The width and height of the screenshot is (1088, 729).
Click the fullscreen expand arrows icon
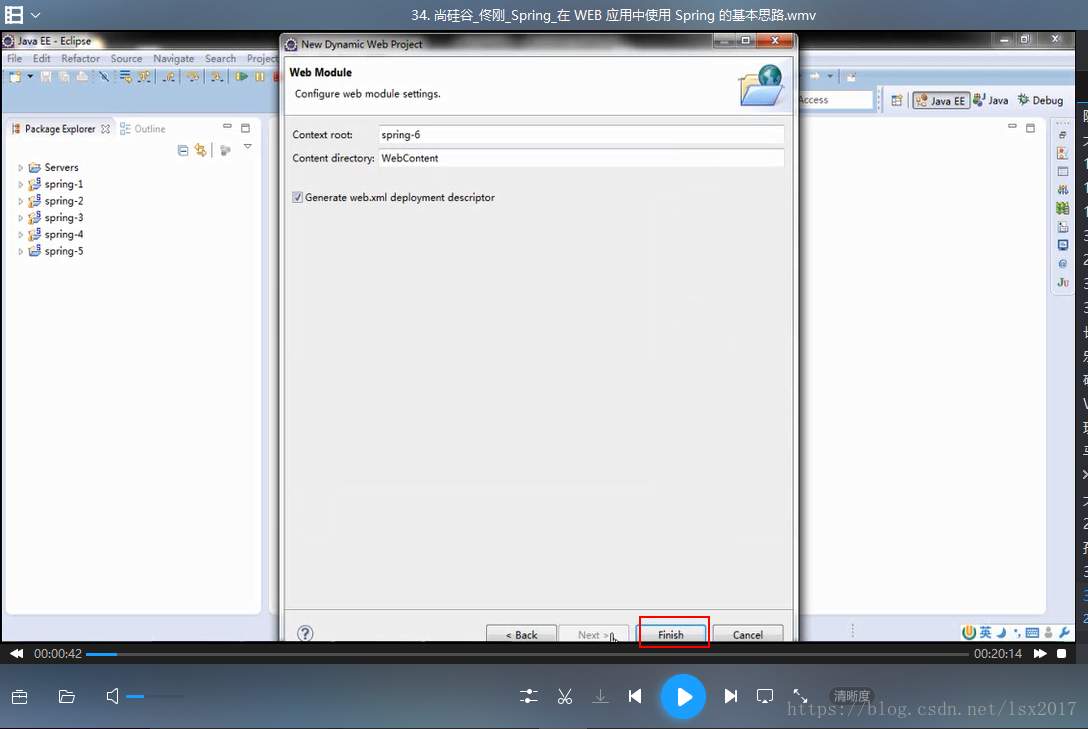point(800,696)
